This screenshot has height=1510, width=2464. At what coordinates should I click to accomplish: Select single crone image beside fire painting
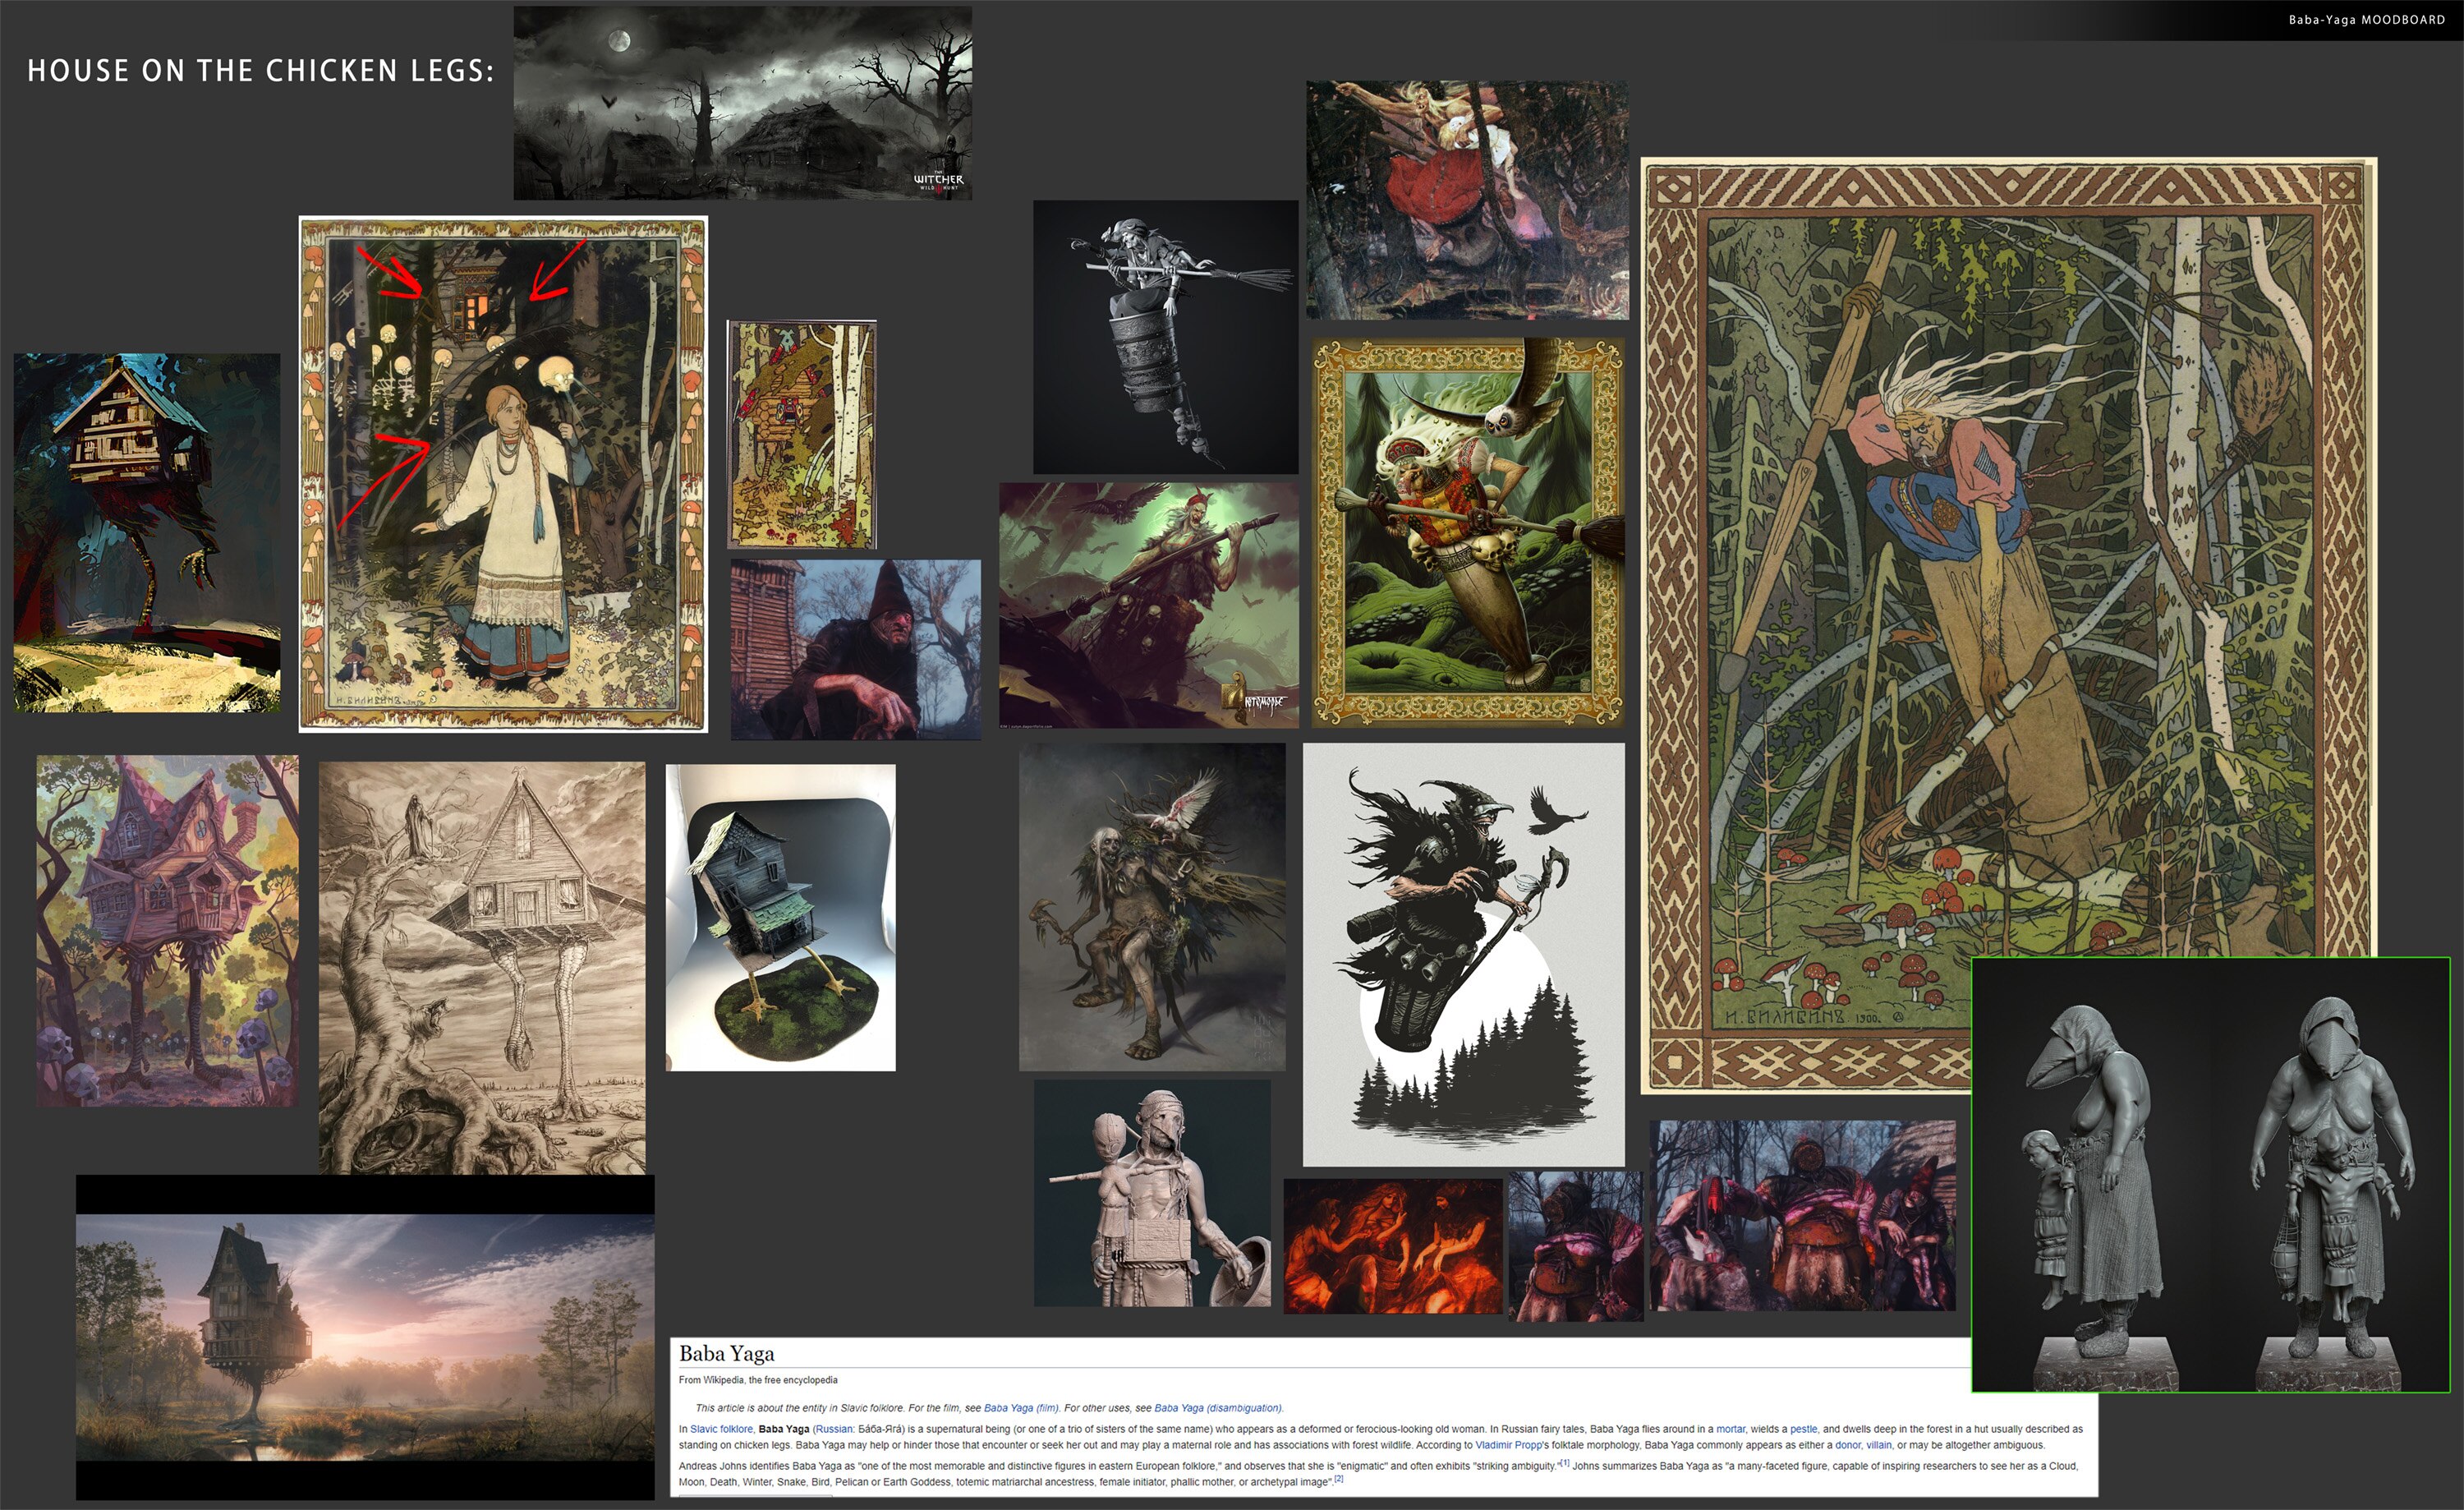(1576, 1246)
